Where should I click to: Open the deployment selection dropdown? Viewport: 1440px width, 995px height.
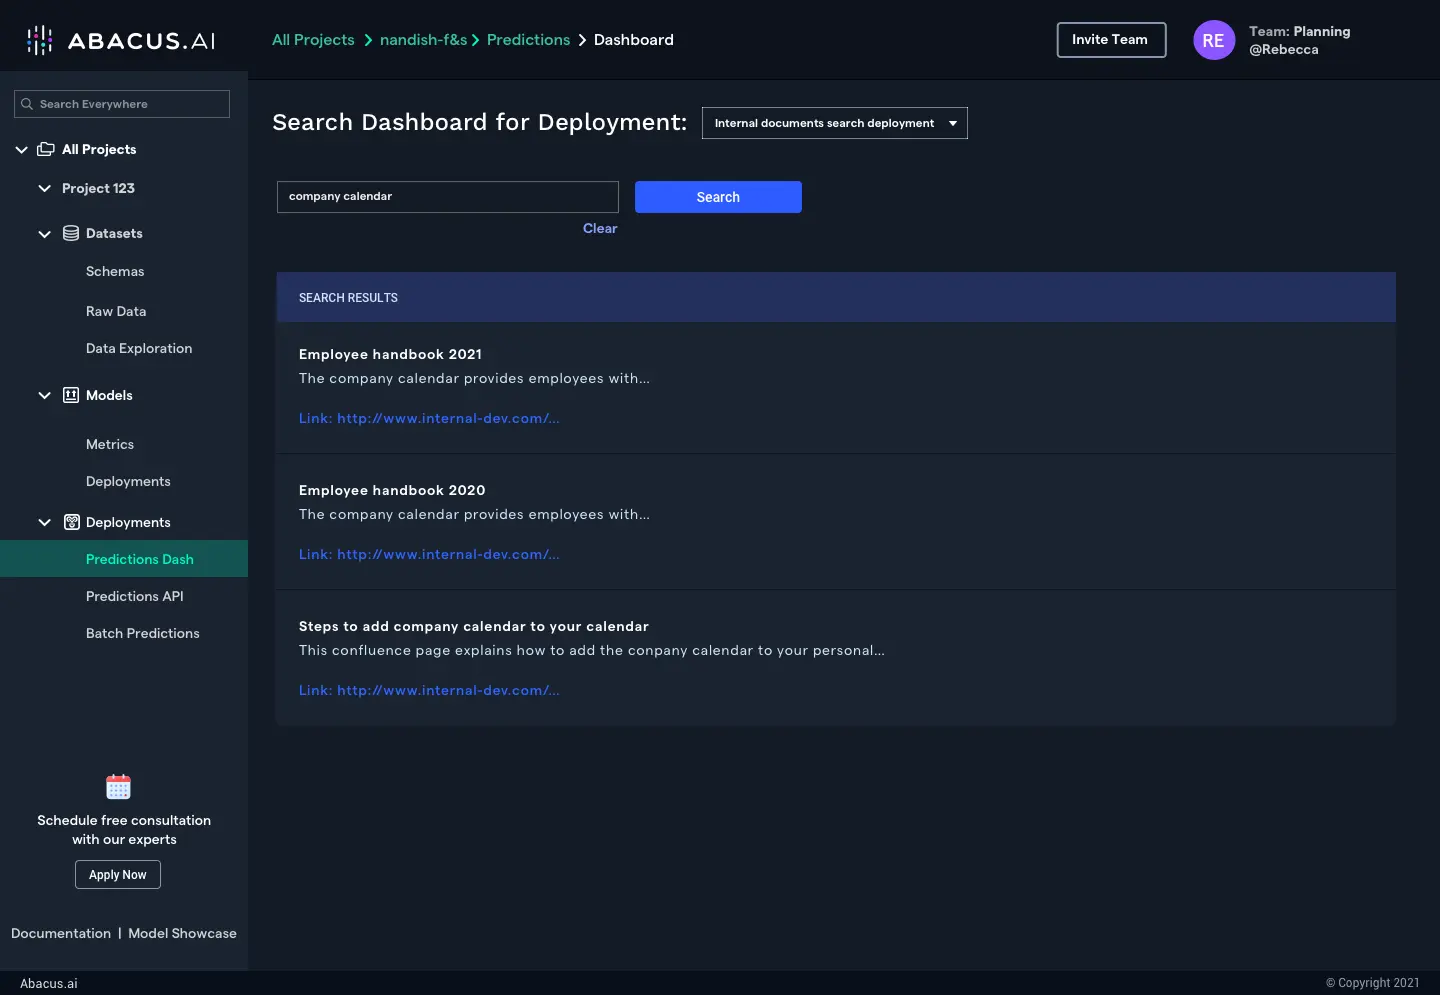click(x=834, y=123)
